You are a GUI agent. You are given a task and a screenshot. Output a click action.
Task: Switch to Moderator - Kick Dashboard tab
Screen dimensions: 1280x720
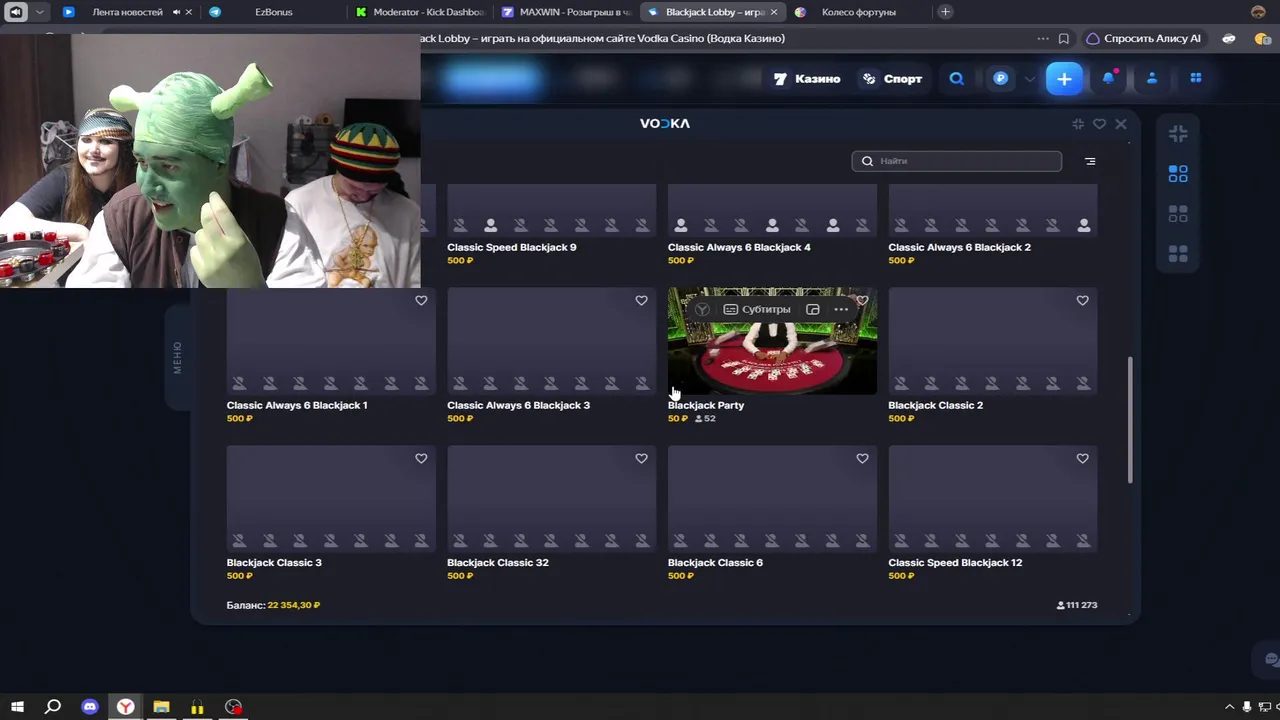coord(420,12)
